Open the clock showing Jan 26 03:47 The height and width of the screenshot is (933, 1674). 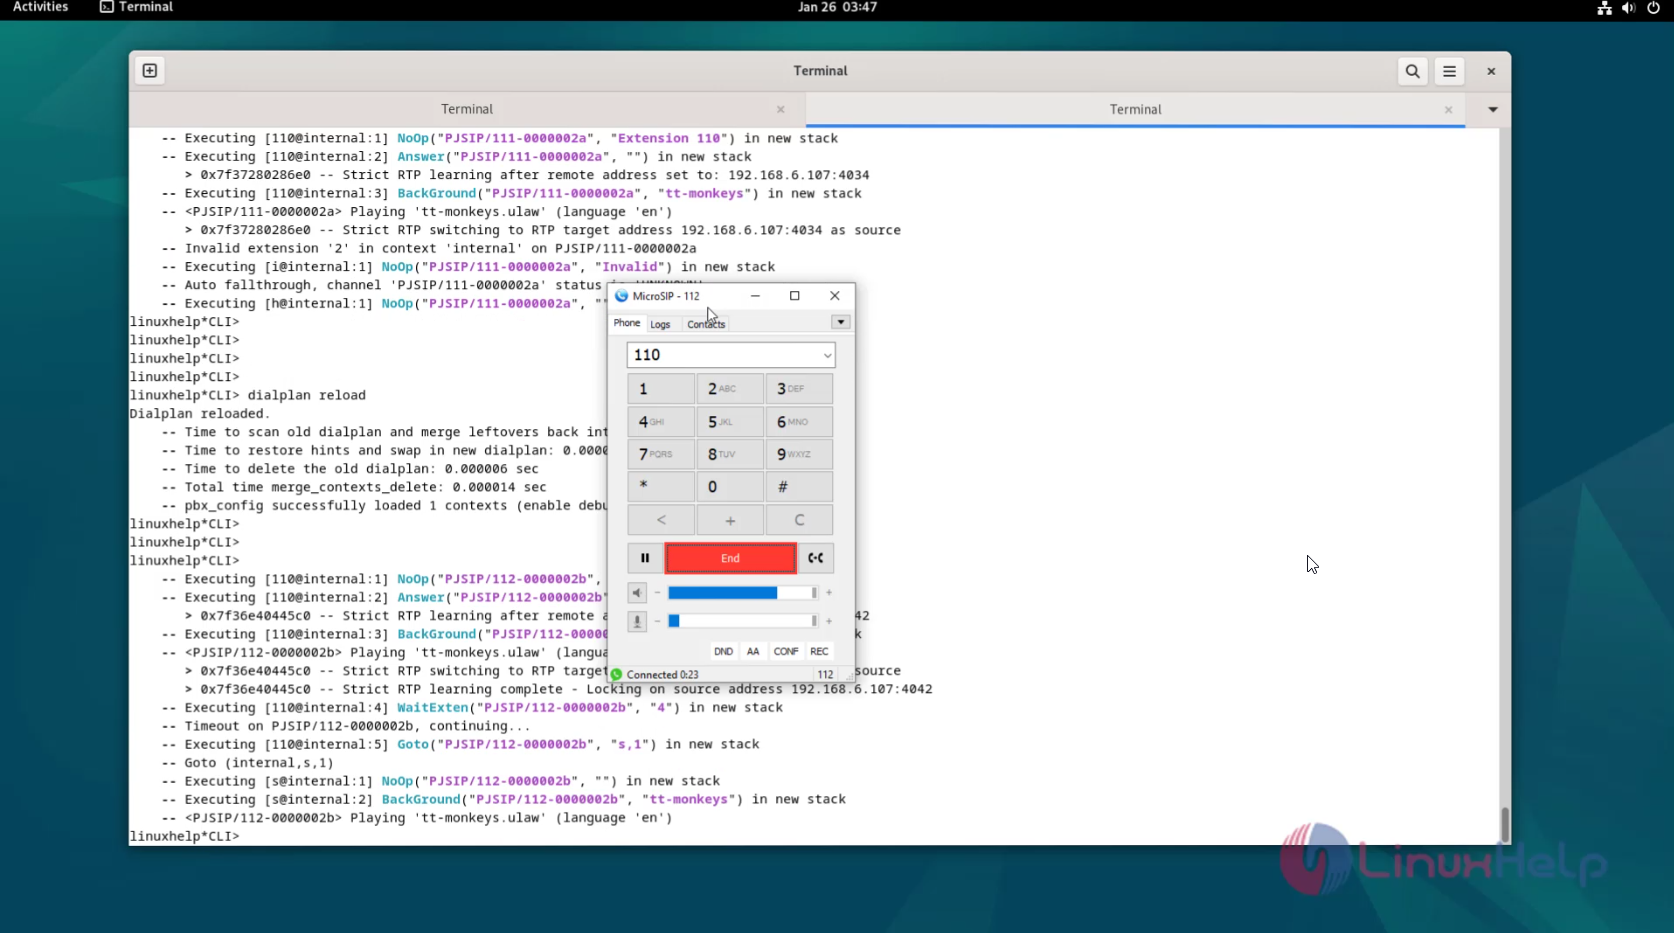click(x=837, y=7)
